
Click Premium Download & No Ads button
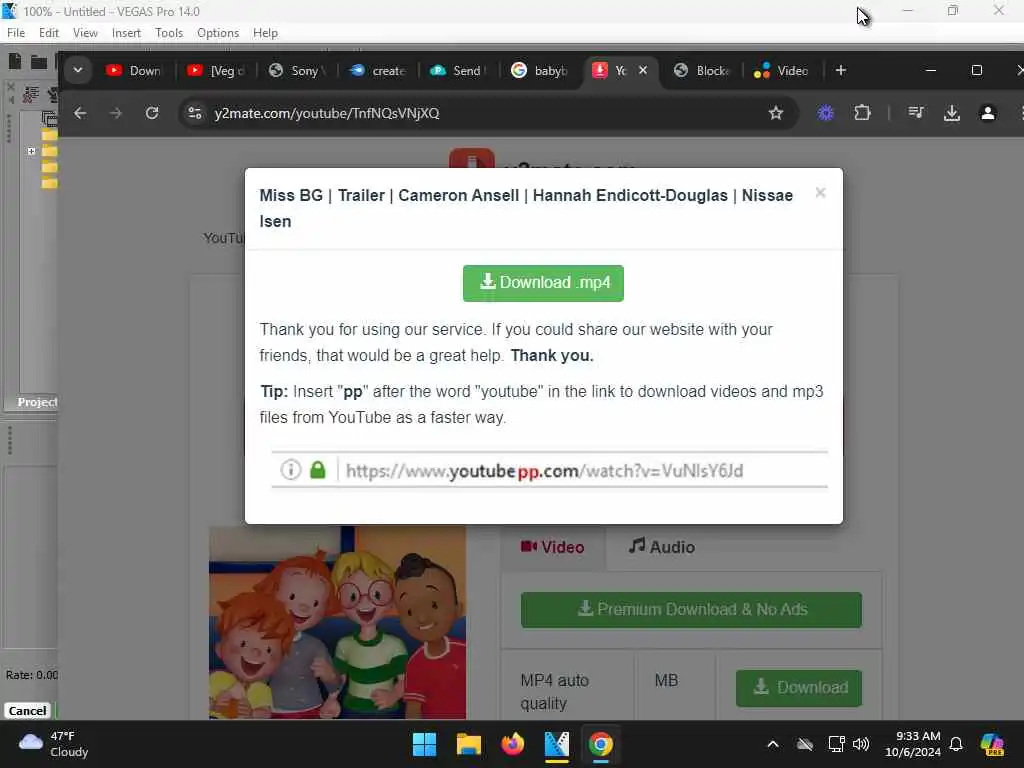(691, 610)
